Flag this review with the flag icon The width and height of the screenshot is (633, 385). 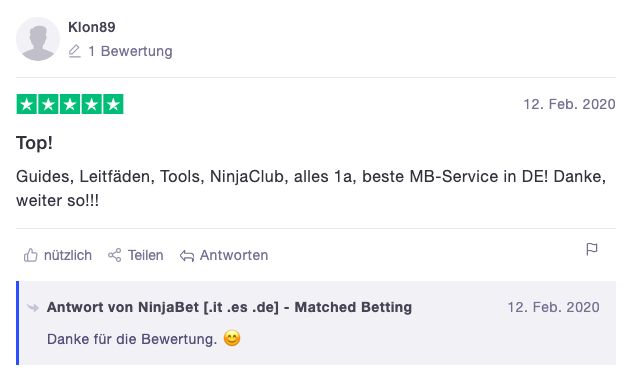[x=592, y=249]
